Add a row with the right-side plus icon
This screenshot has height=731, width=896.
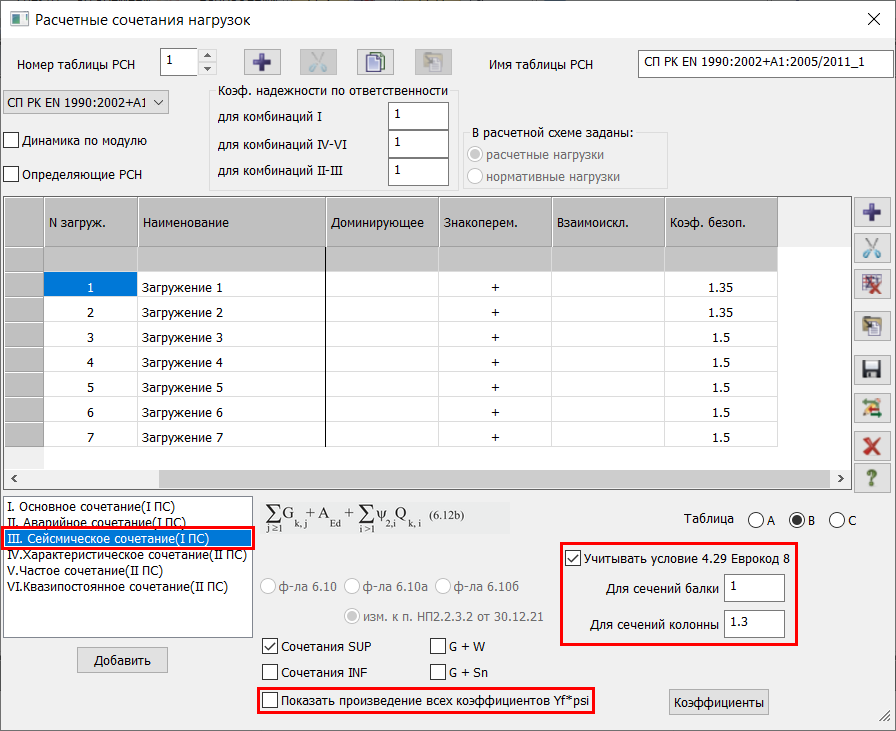tap(870, 213)
